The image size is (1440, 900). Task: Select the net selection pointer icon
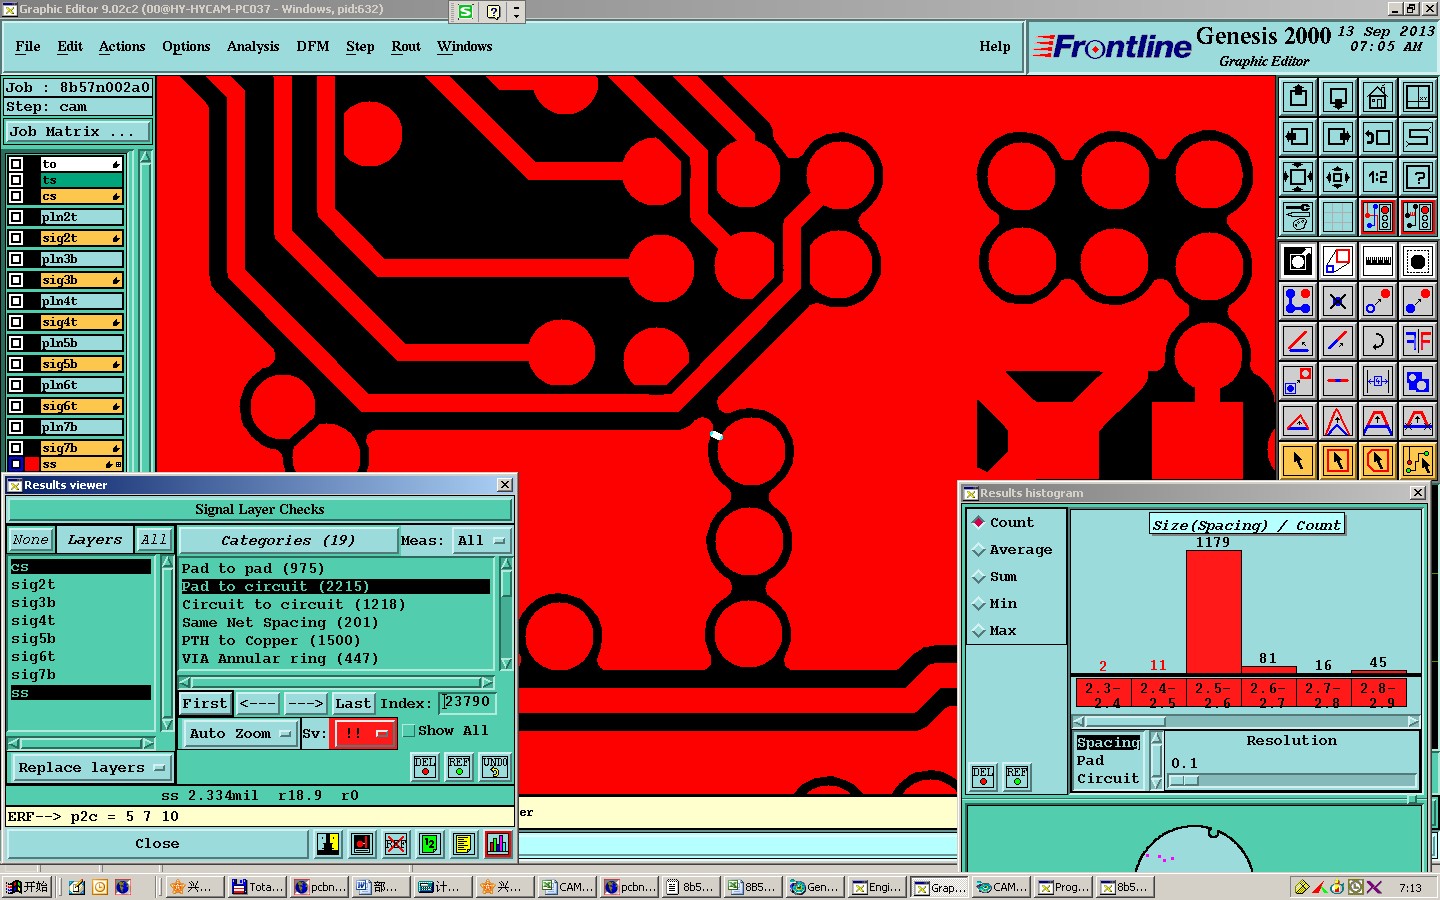1418,461
